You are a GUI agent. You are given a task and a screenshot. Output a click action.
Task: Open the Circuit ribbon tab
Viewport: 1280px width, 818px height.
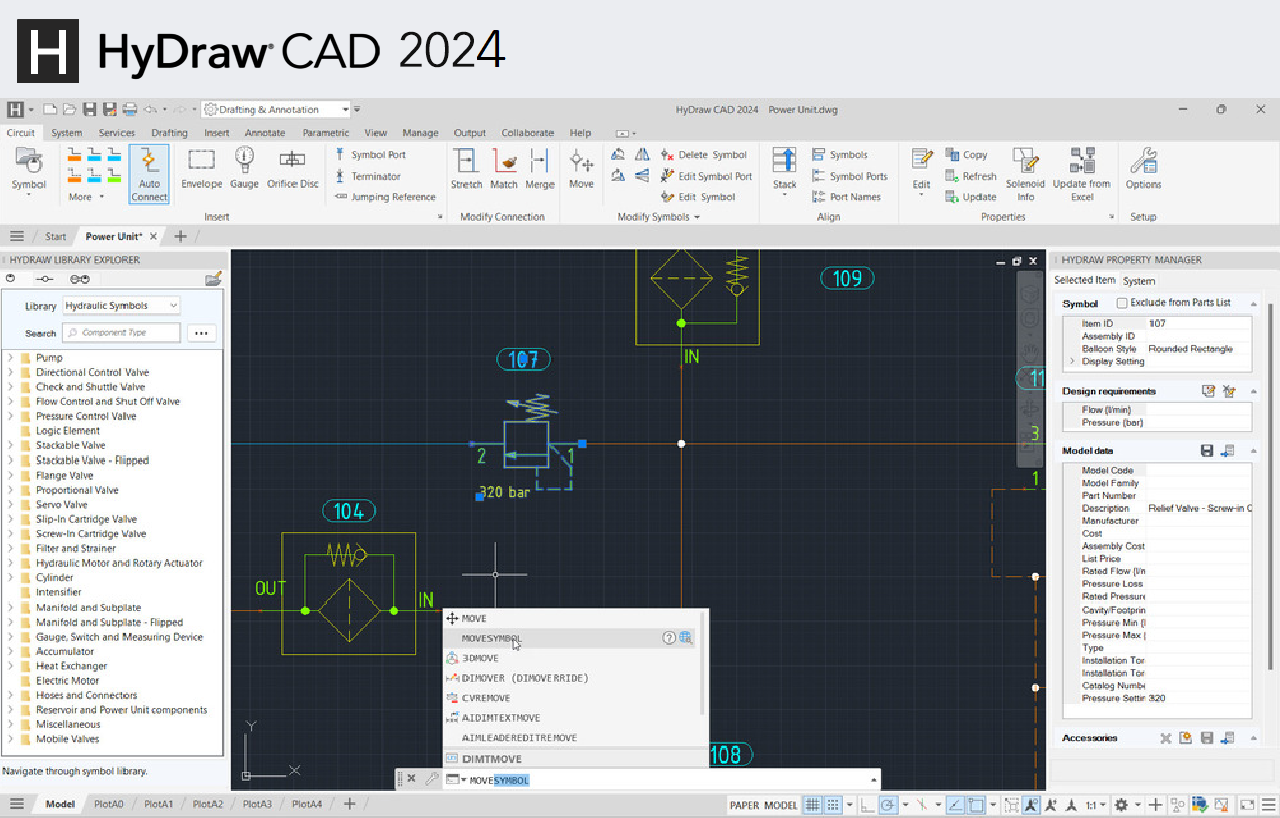click(x=21, y=133)
